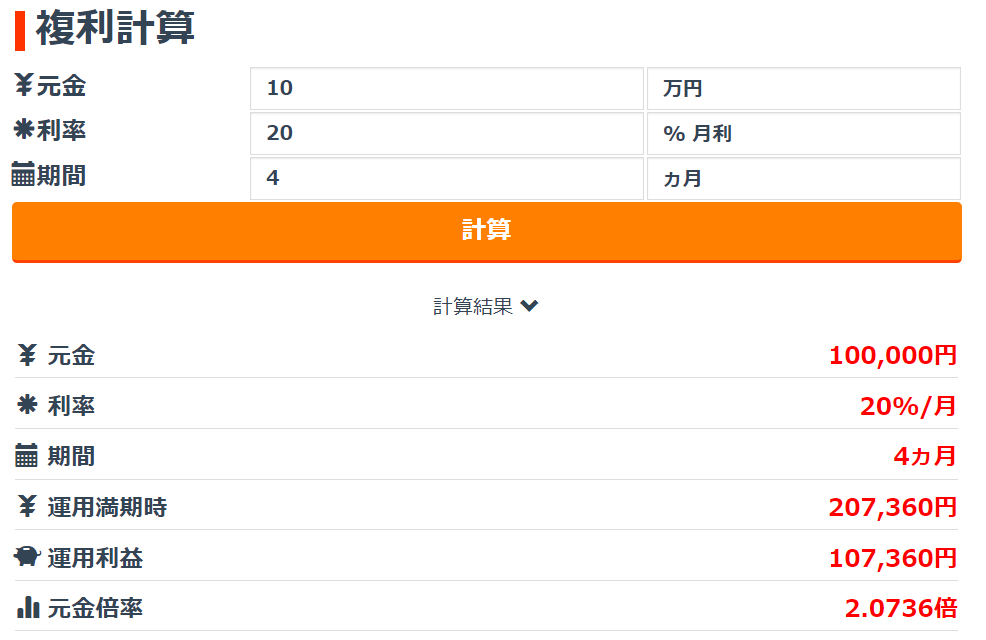The width and height of the screenshot is (986, 640).
Task: Open the ヵ月 period unit dropdown
Action: pyautogui.click(x=804, y=179)
